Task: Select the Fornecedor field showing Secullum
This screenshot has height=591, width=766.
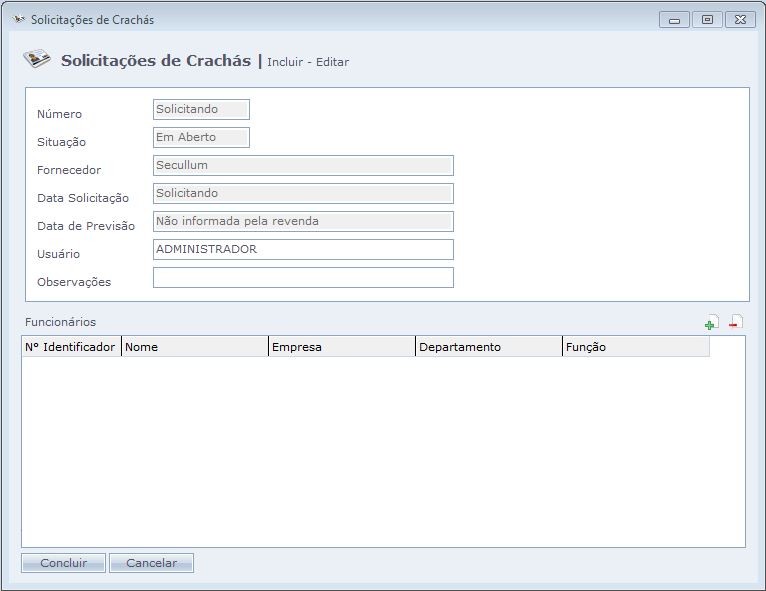Action: (x=303, y=166)
